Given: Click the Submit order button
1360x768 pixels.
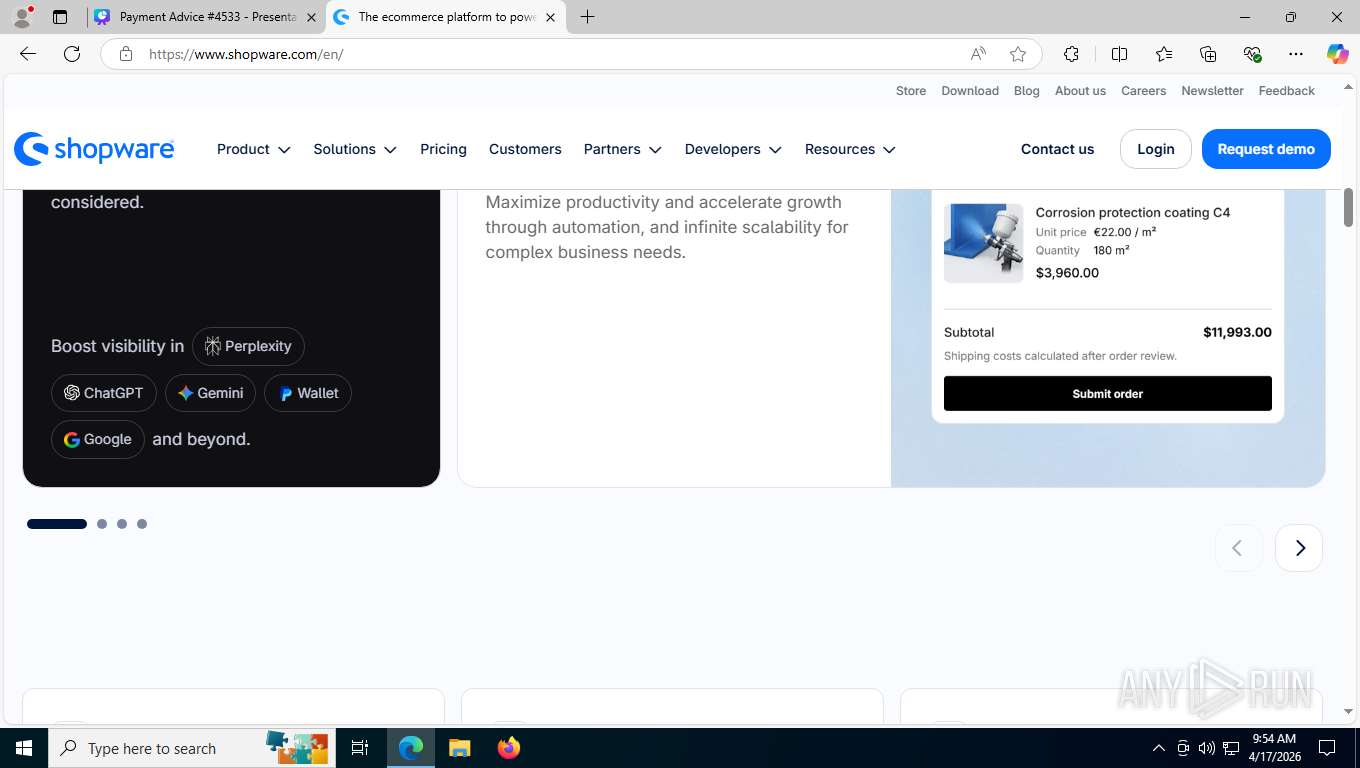Looking at the screenshot, I should pos(1108,394).
